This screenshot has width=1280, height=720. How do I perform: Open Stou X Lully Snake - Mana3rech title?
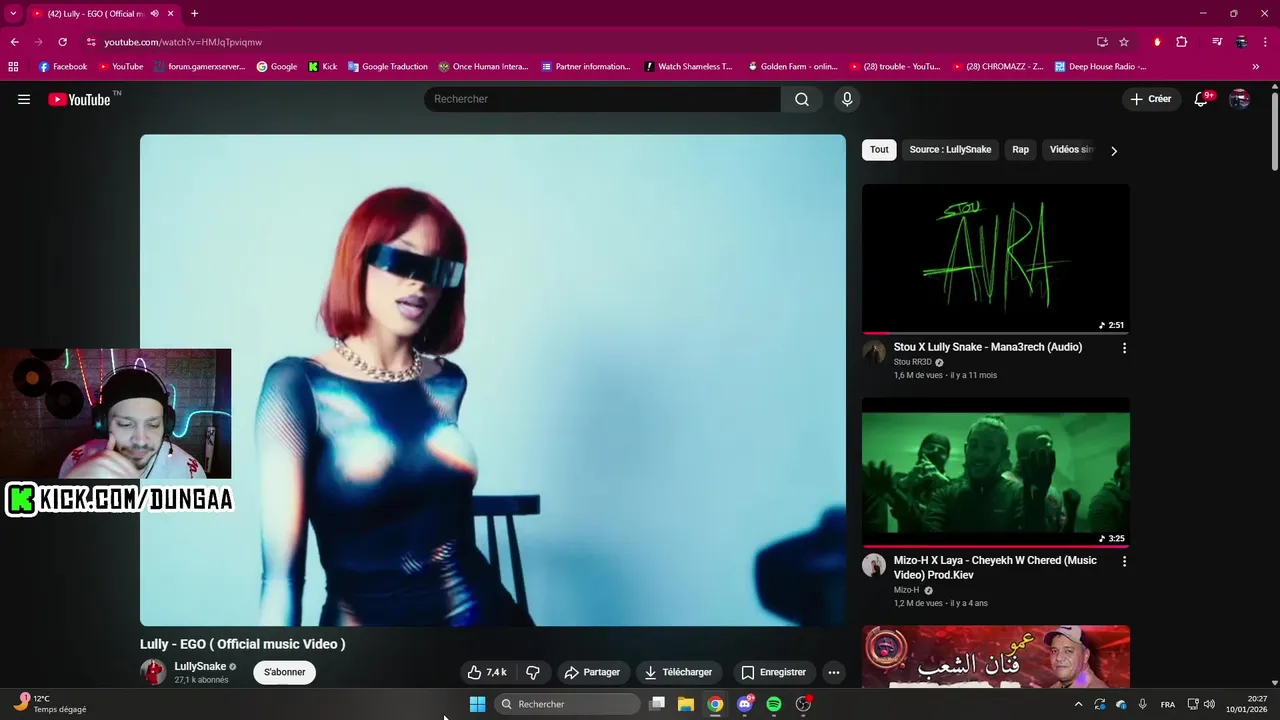click(x=988, y=347)
